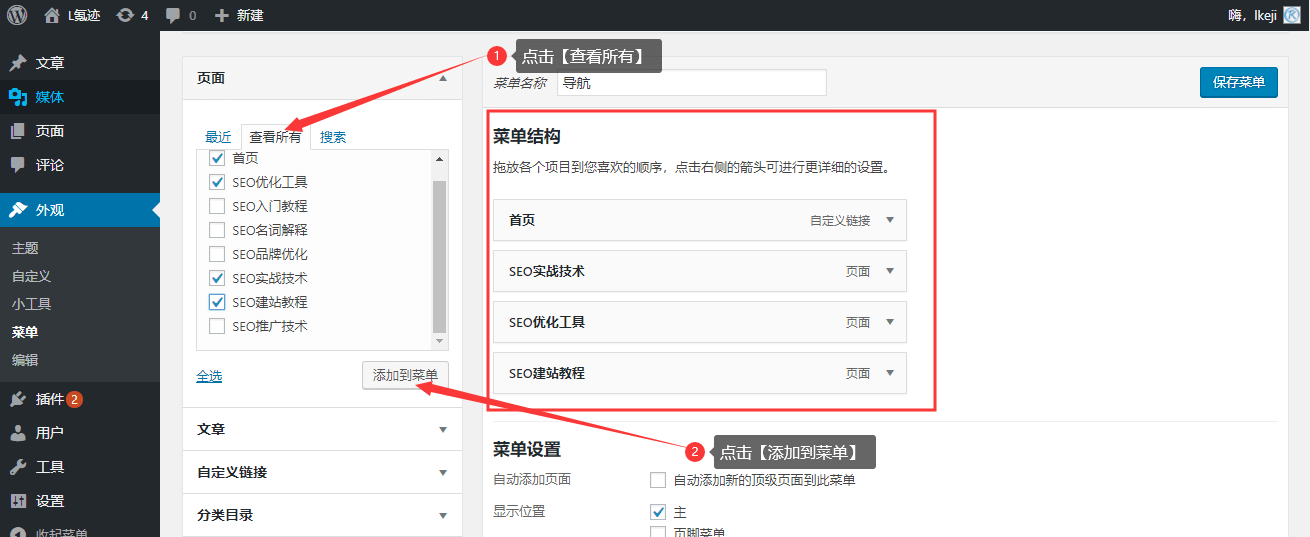Open the comments bubble icon in admin bar

174,15
